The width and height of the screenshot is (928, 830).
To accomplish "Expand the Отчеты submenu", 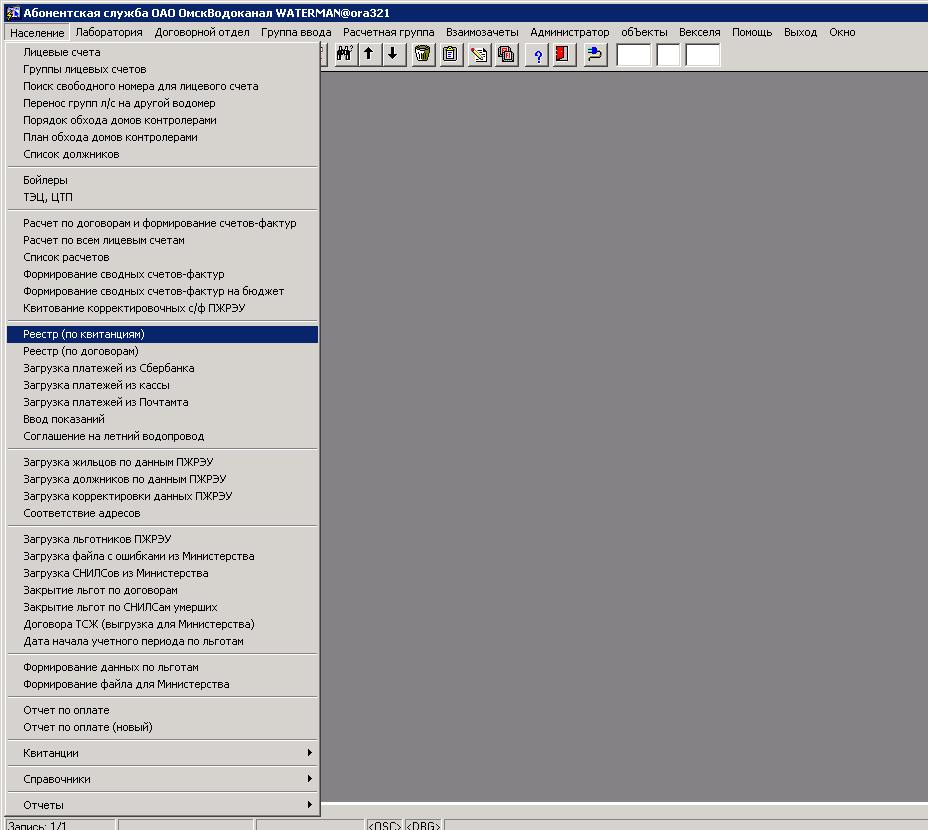I will [x=162, y=805].
